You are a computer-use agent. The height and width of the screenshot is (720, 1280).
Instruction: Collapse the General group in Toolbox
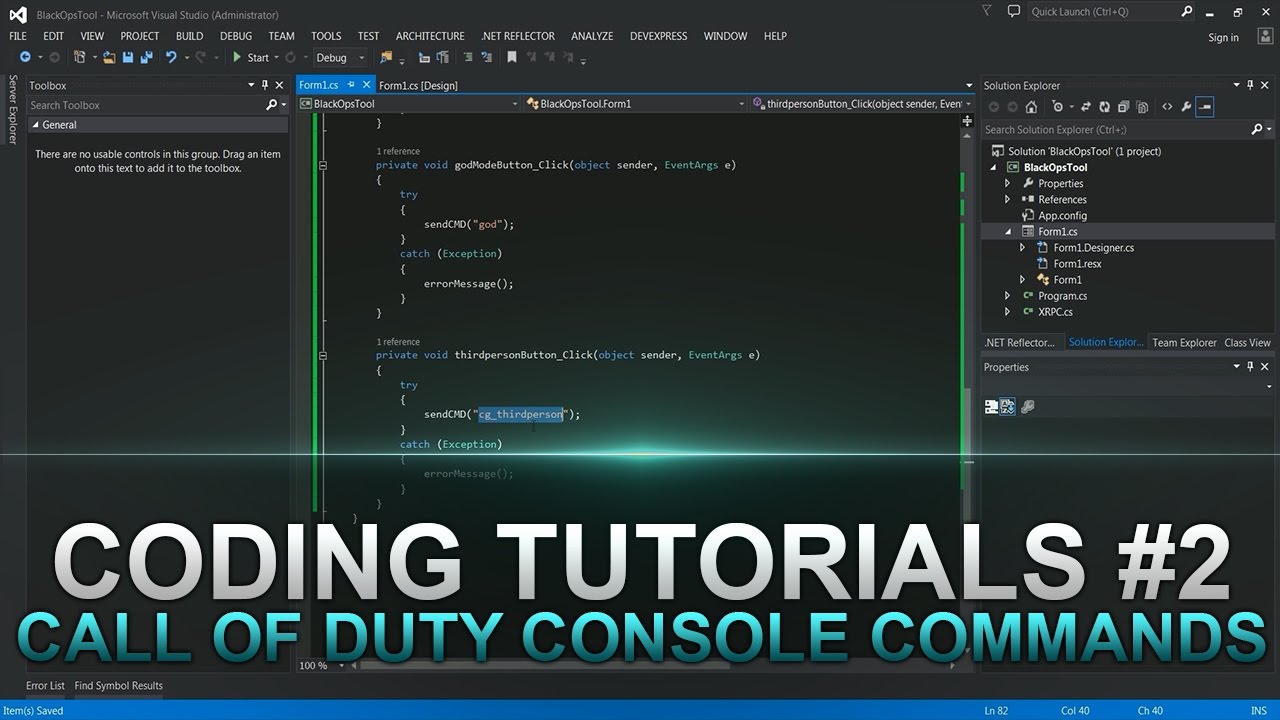pyautogui.click(x=36, y=125)
